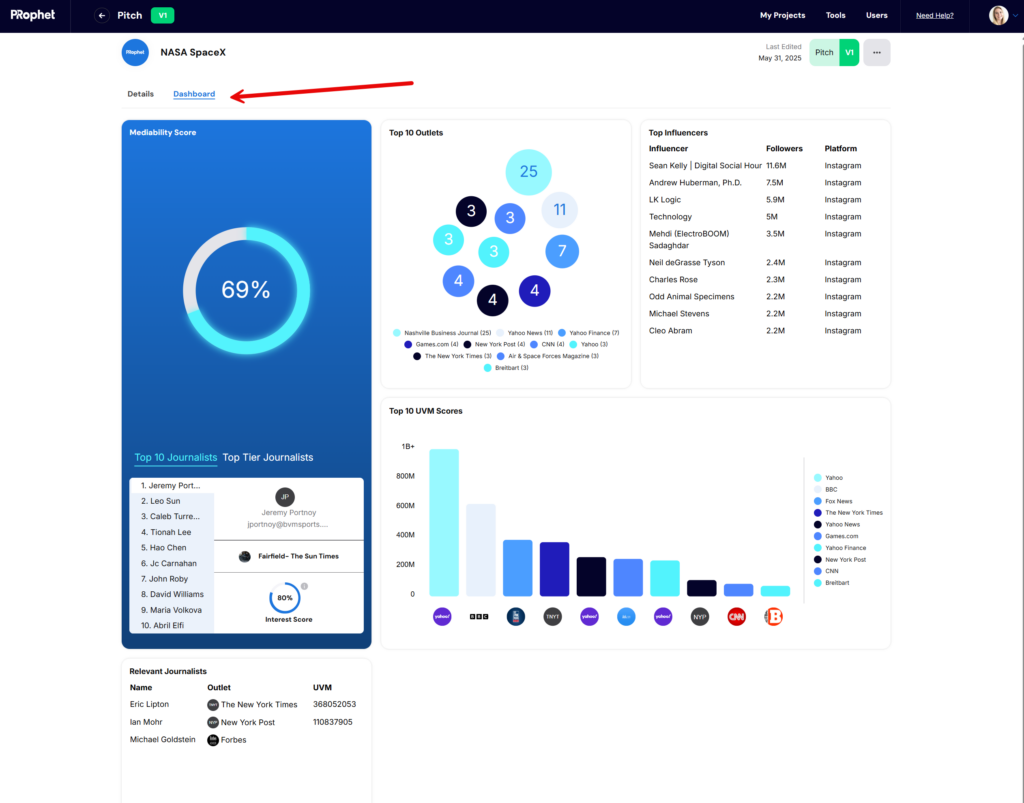Open the three-dot more options button
This screenshot has width=1024, height=803.
click(876, 52)
